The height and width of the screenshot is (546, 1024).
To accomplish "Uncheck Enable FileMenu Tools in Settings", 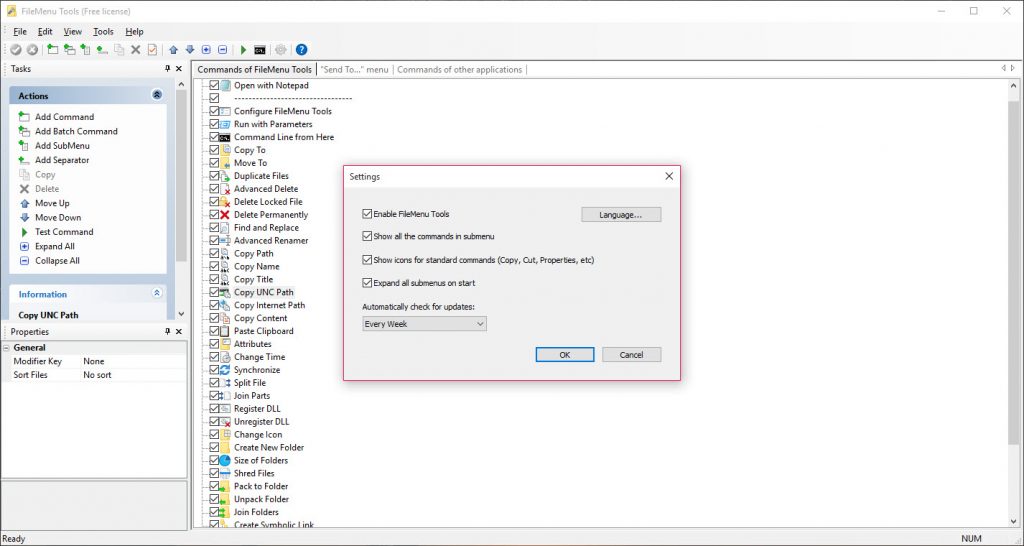I will pos(367,214).
